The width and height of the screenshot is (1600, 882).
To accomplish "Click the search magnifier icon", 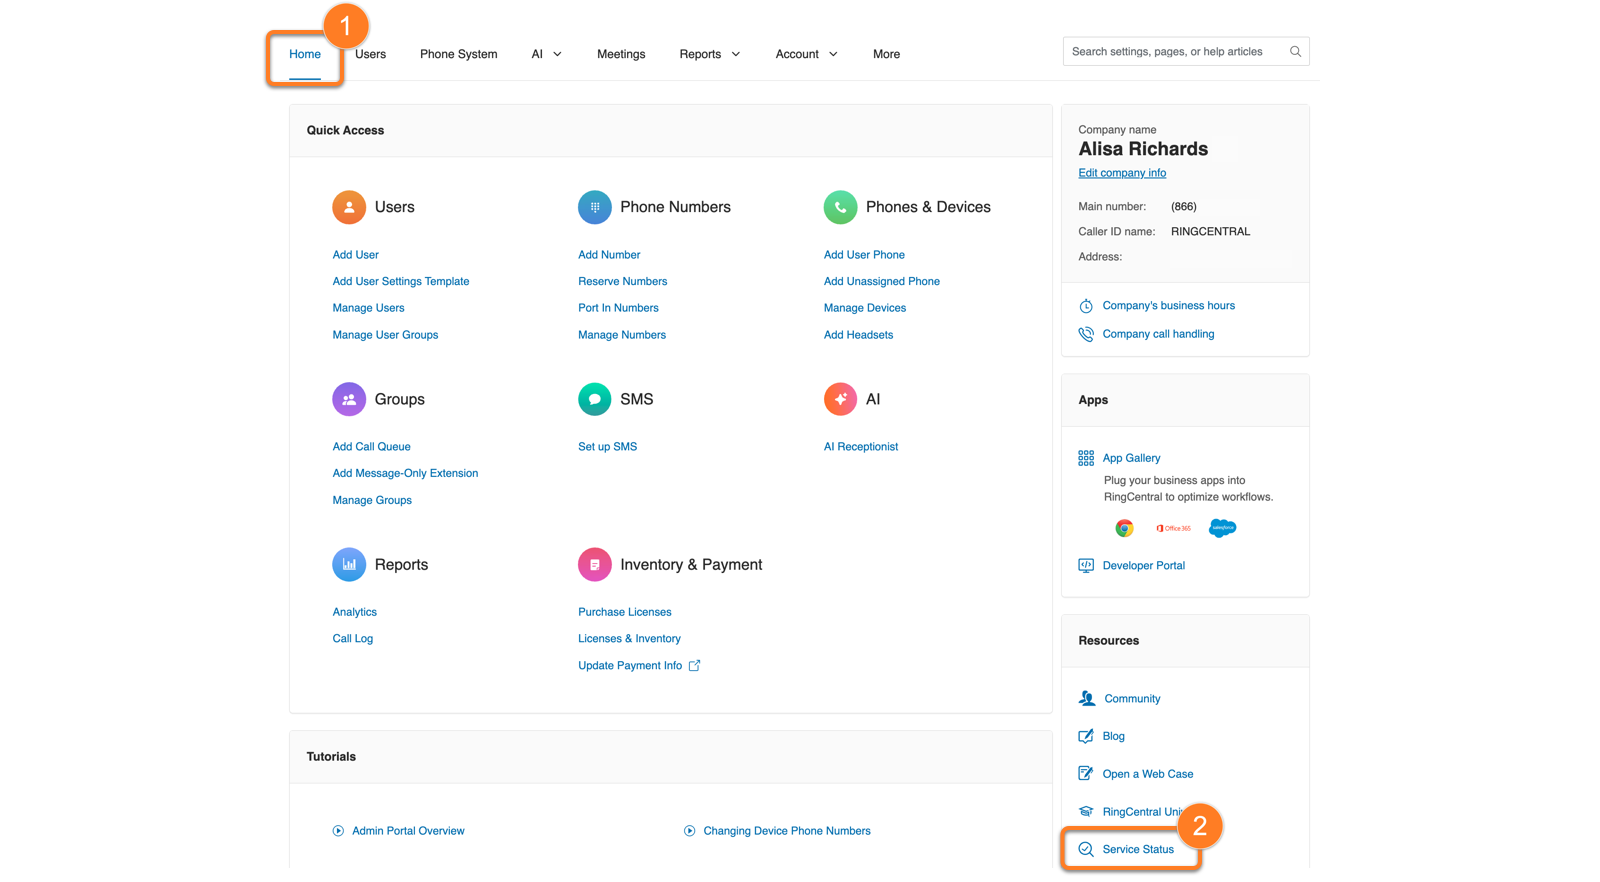I will (1295, 52).
